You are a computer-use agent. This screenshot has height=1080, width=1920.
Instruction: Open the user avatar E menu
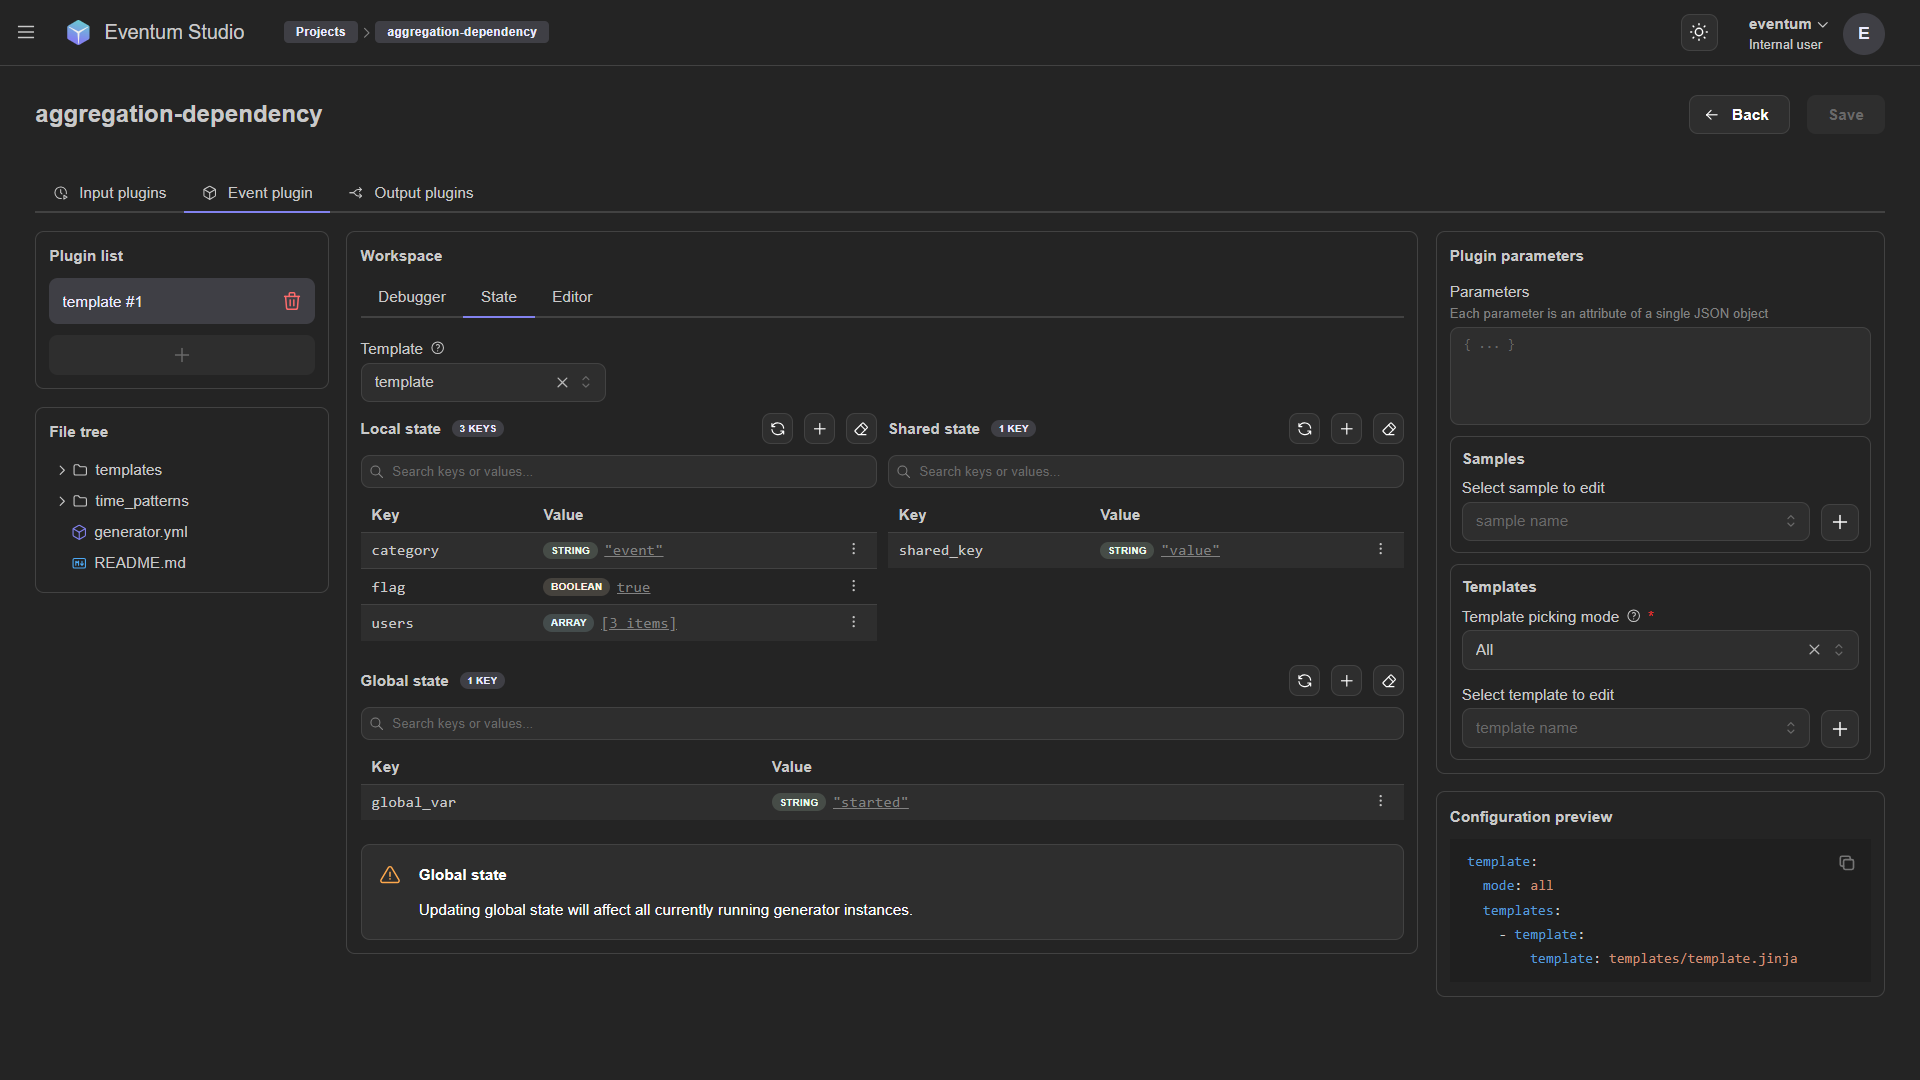(x=1864, y=33)
